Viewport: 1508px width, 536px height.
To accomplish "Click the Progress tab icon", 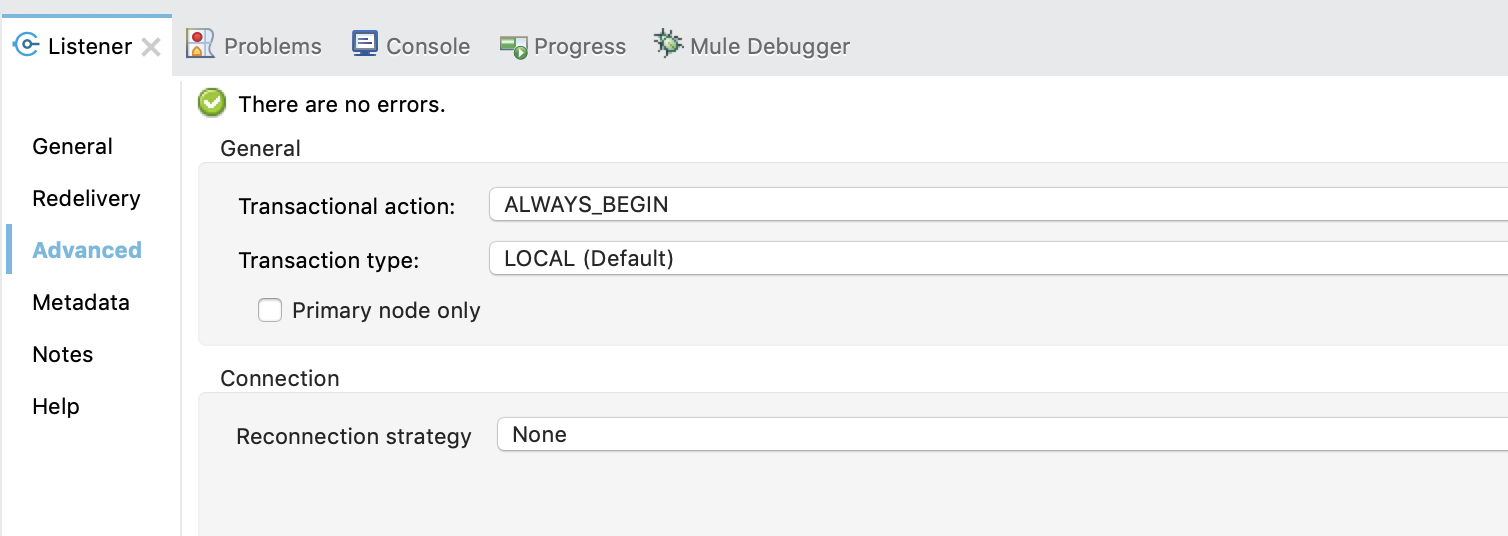I will pyautogui.click(x=514, y=46).
